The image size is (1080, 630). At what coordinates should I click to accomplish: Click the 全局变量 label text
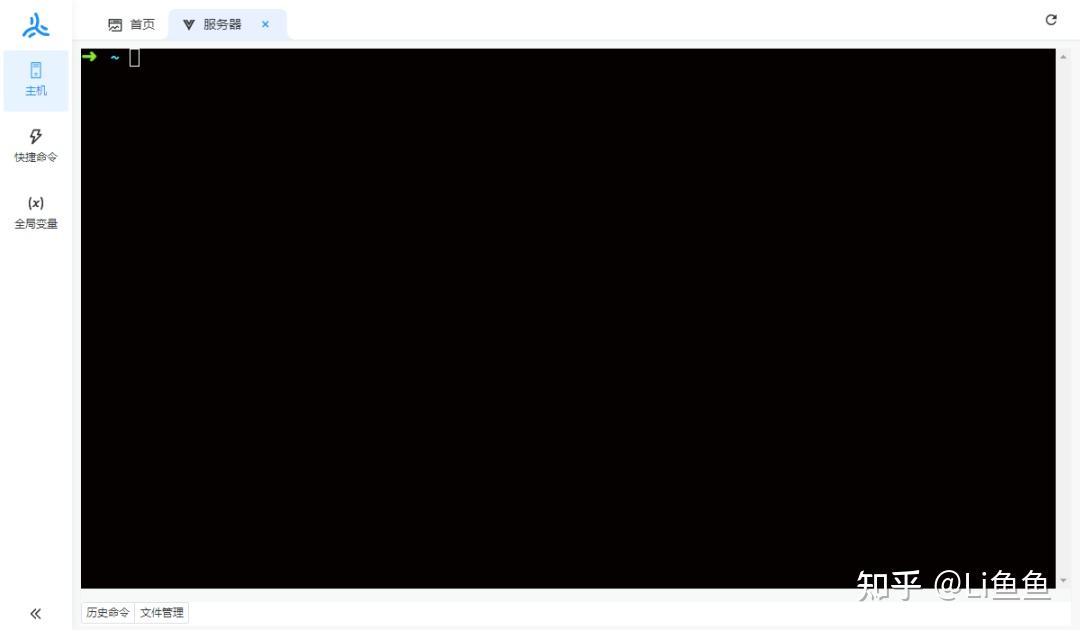pos(36,224)
